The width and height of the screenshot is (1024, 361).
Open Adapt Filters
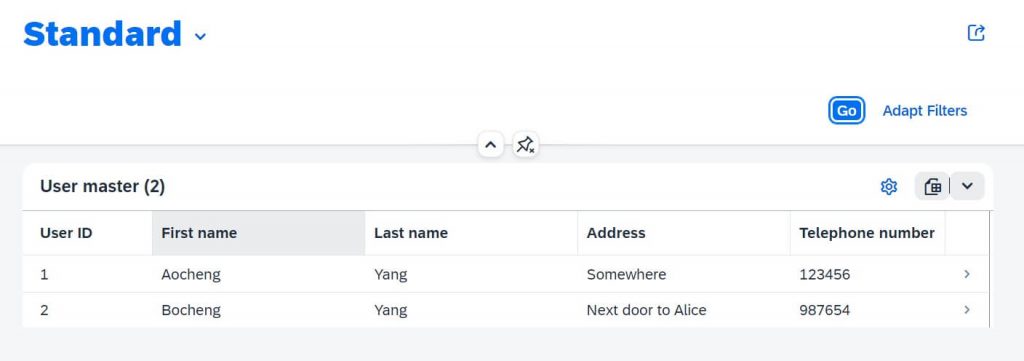click(x=925, y=110)
